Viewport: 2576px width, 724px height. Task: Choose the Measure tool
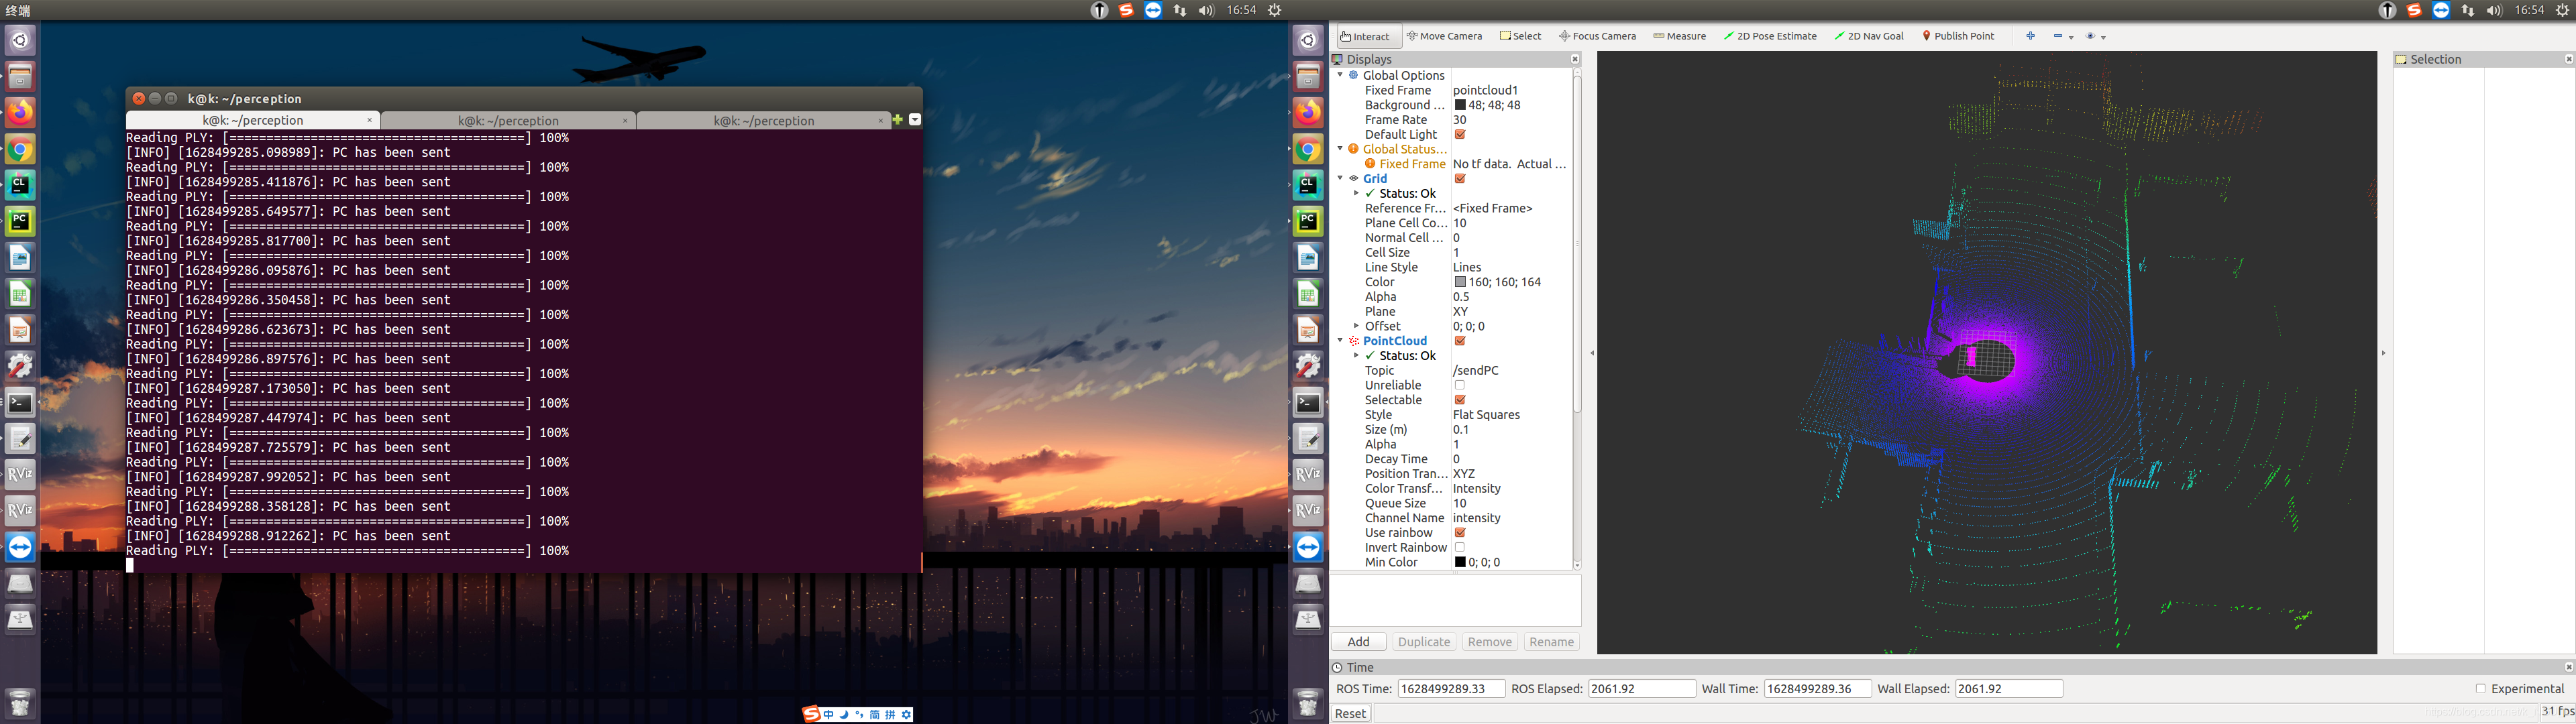coord(1679,36)
